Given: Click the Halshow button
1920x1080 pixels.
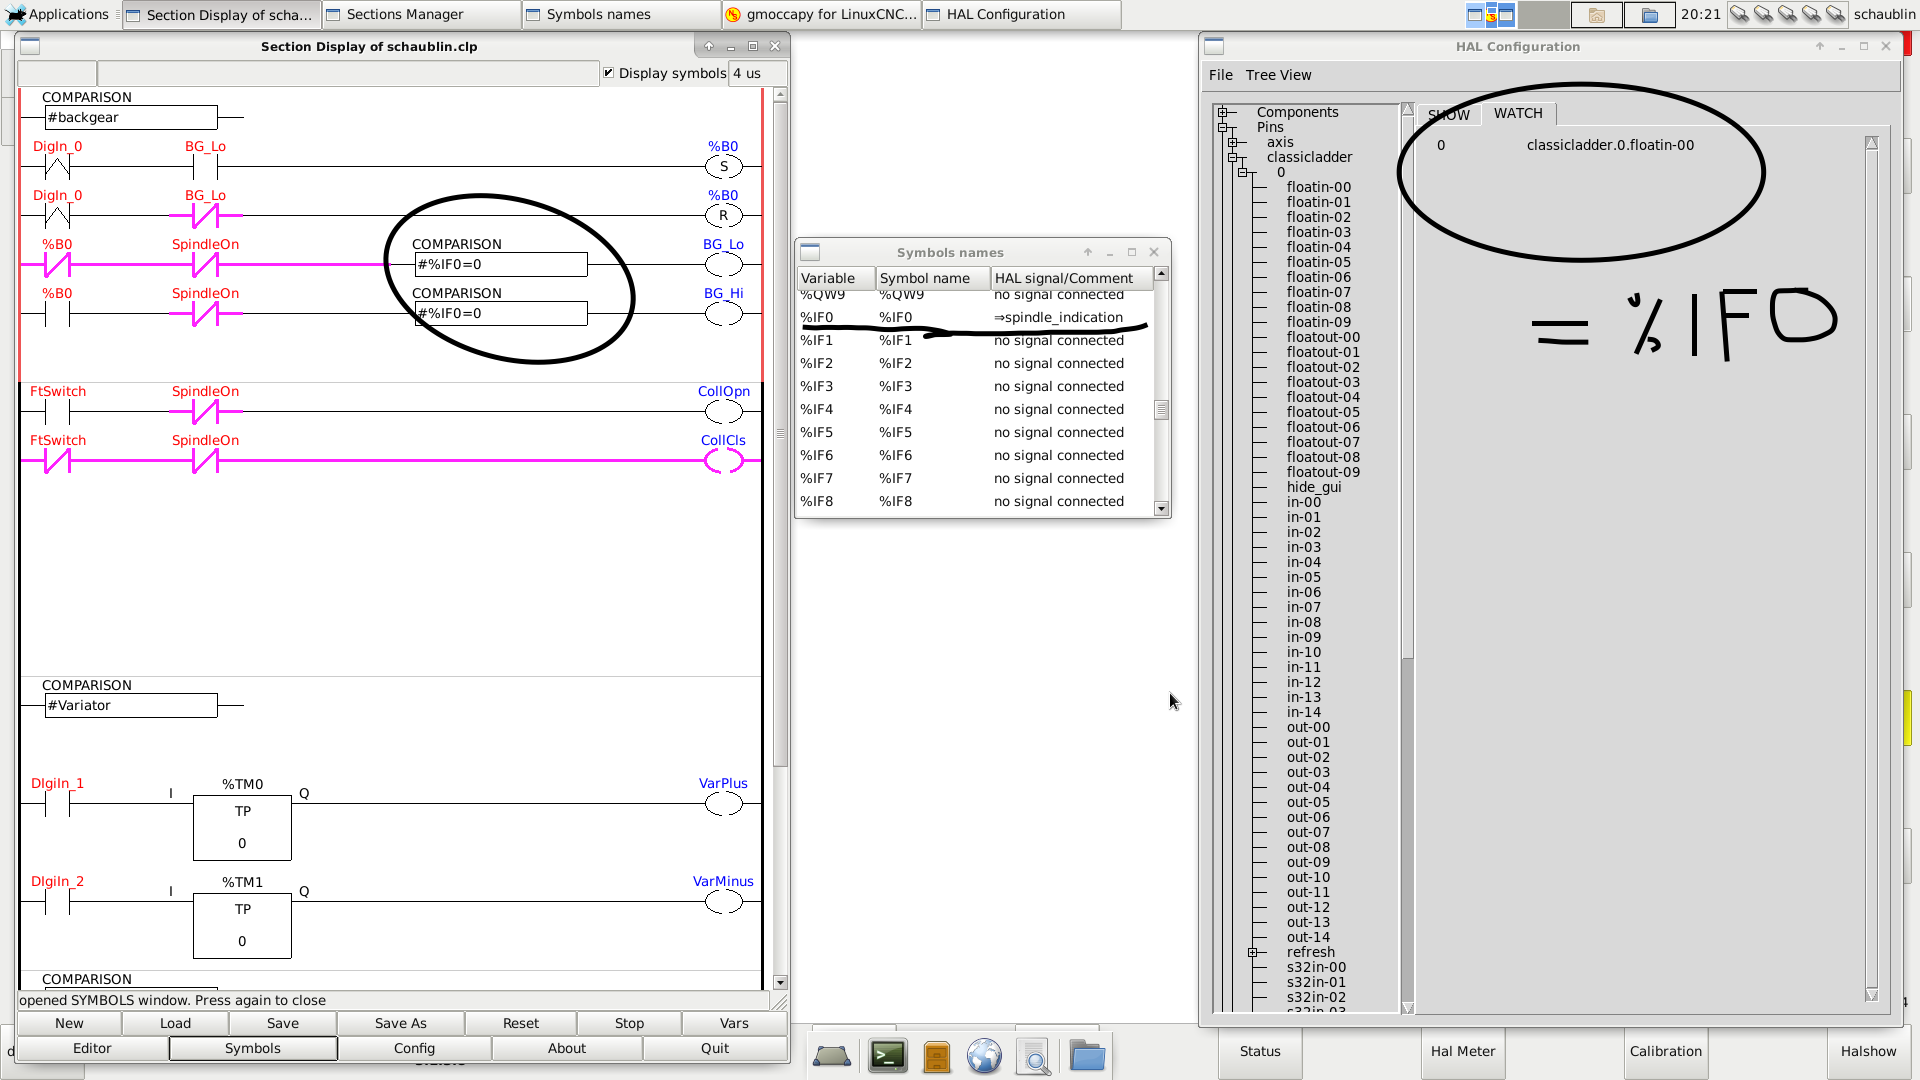Looking at the screenshot, I should coord(1868,1051).
